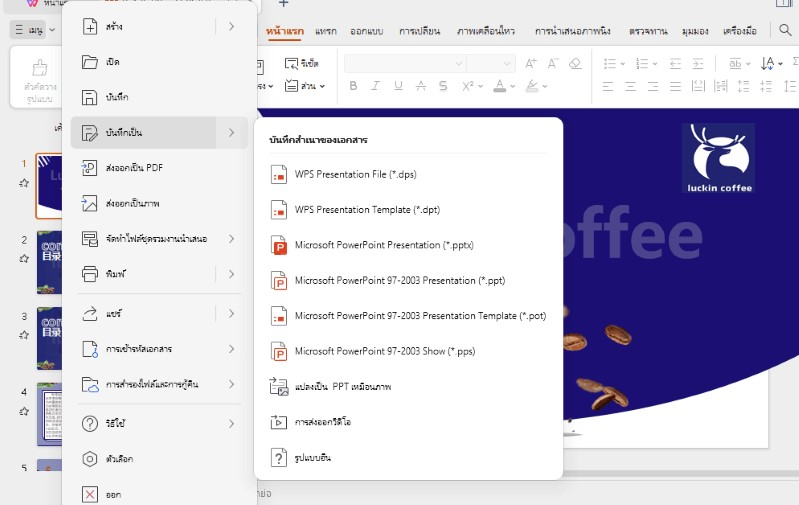Screen dimensions: 799x505
Task: Switch to the ภาพเคลื่อนไหว ribbon tab
Action: tap(486, 31)
